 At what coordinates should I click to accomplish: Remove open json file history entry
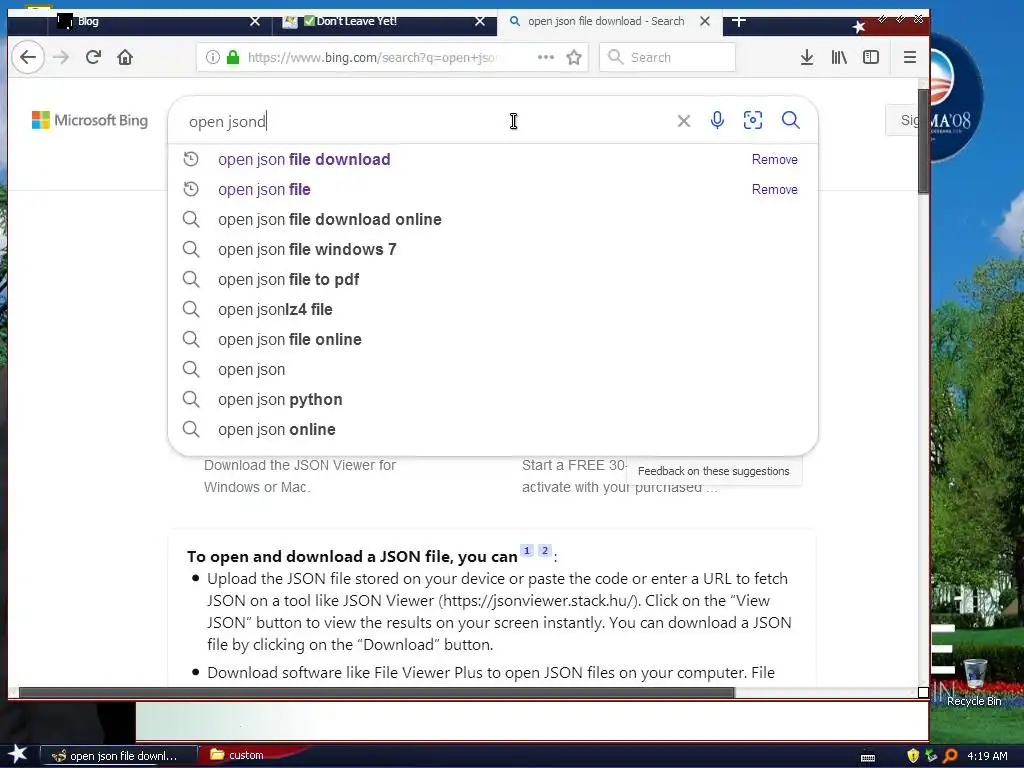pyautogui.click(x=775, y=189)
